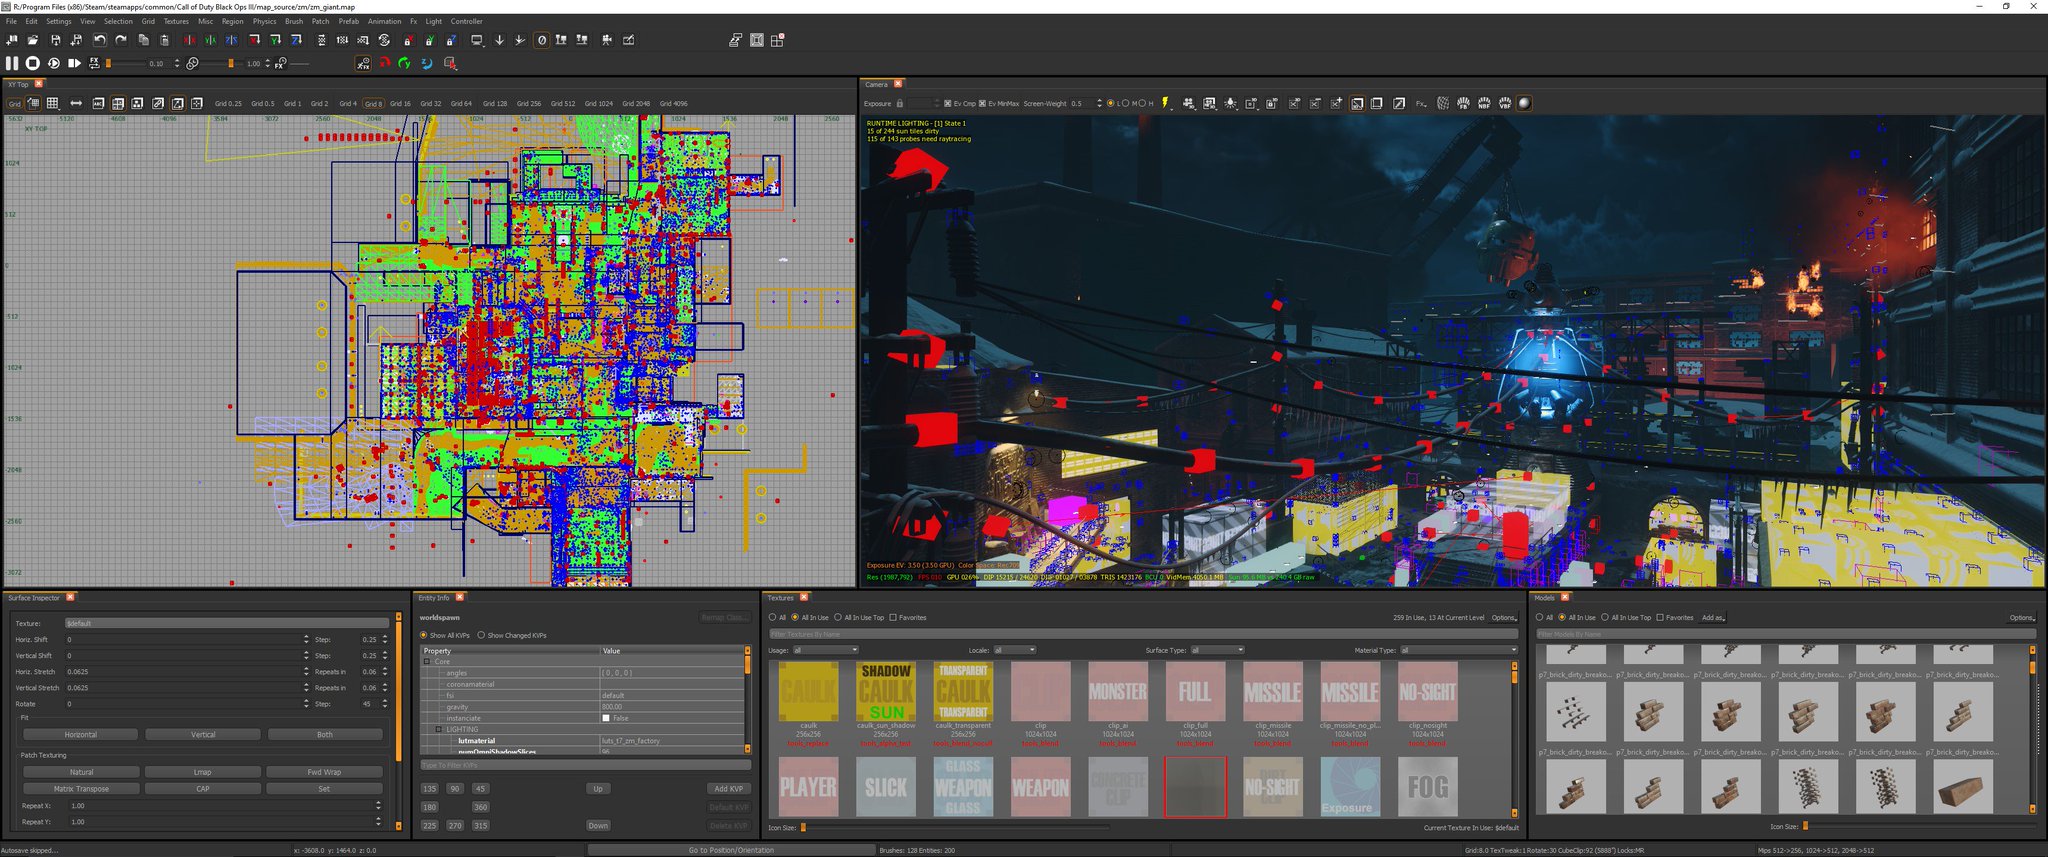Viewport: 2048px width, 857px height.
Task: Toggle the Ev MinMax checkbox
Action: click(982, 103)
